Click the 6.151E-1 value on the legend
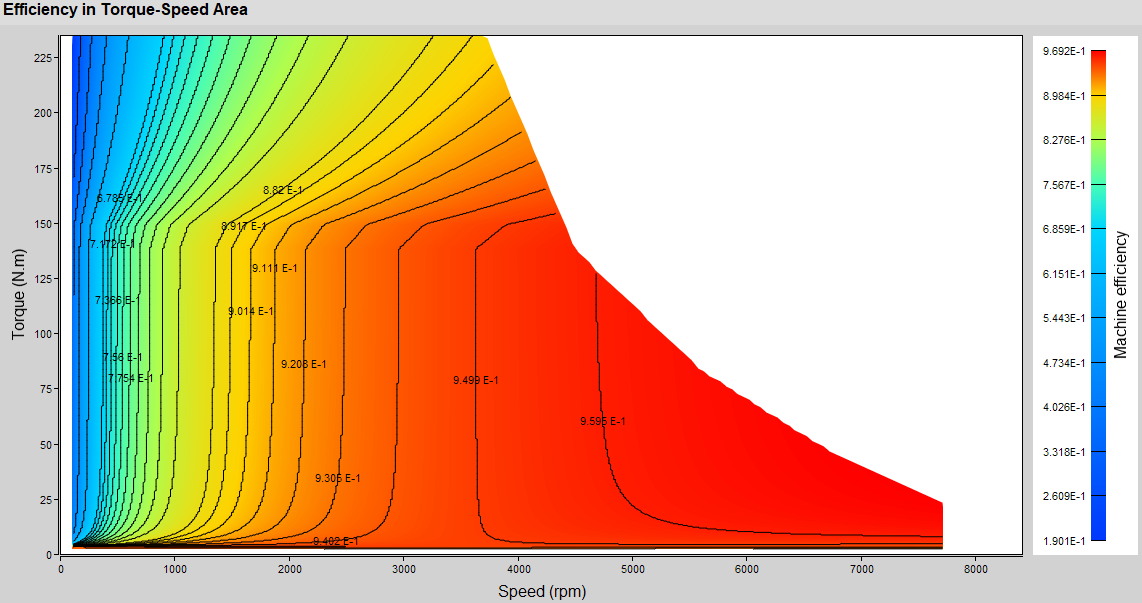The height and width of the screenshot is (603, 1142). tap(1064, 274)
